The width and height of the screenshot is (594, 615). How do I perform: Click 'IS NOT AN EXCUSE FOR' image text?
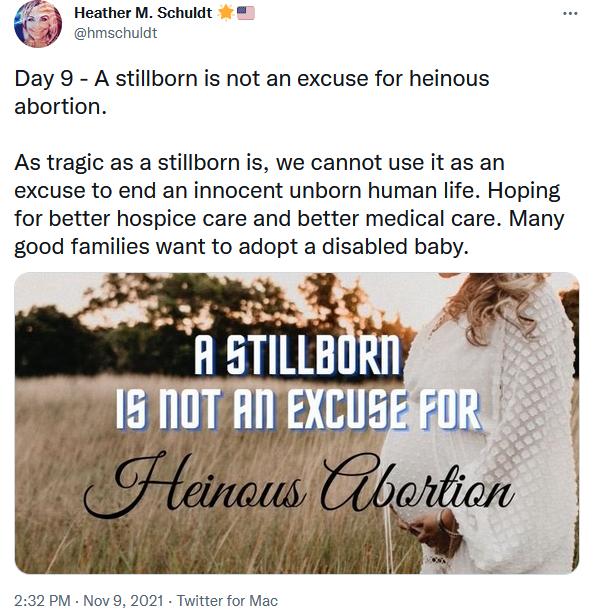tap(298, 410)
